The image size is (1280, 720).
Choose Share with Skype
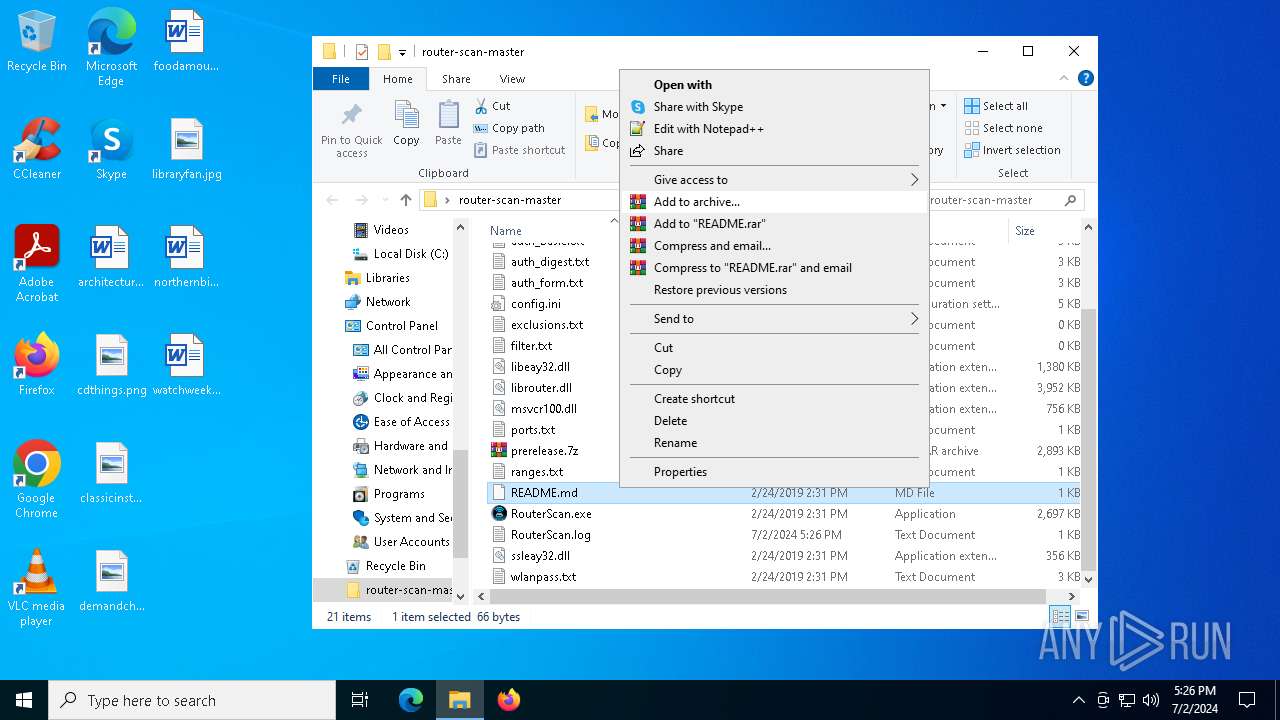point(774,107)
